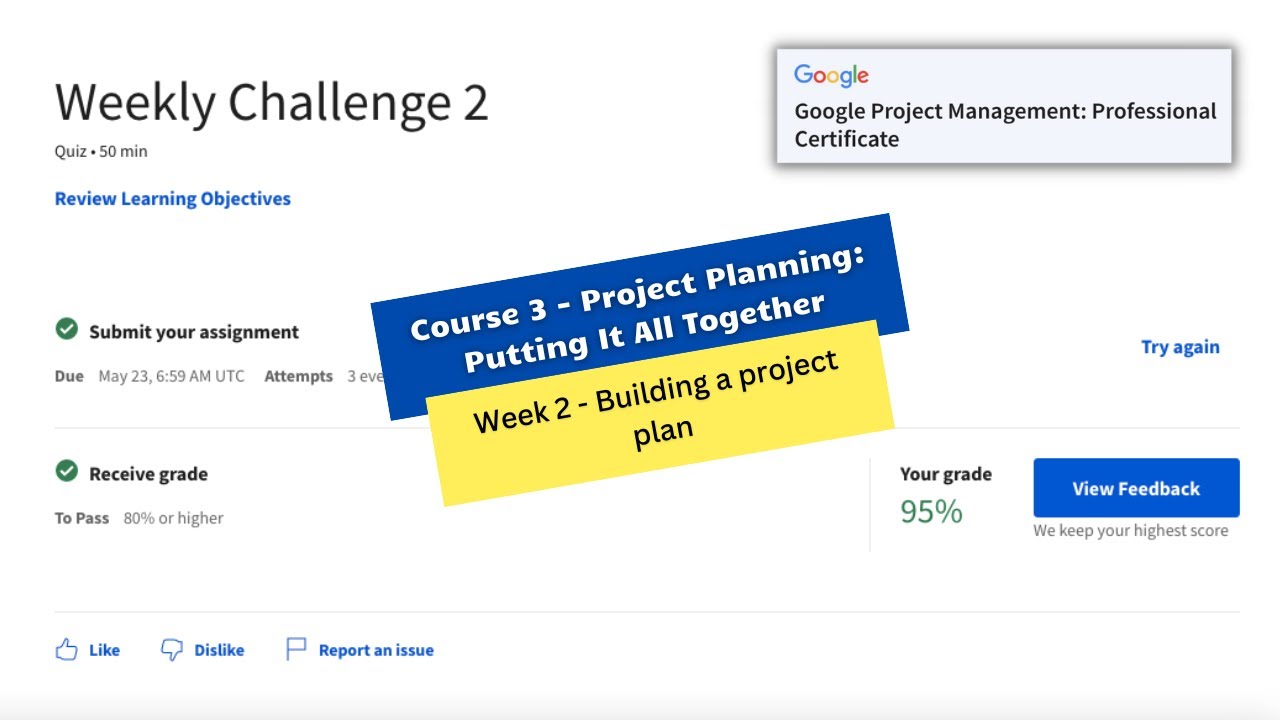Click the Weekly Challenge 2 heading
The image size is (1280, 720).
(271, 103)
